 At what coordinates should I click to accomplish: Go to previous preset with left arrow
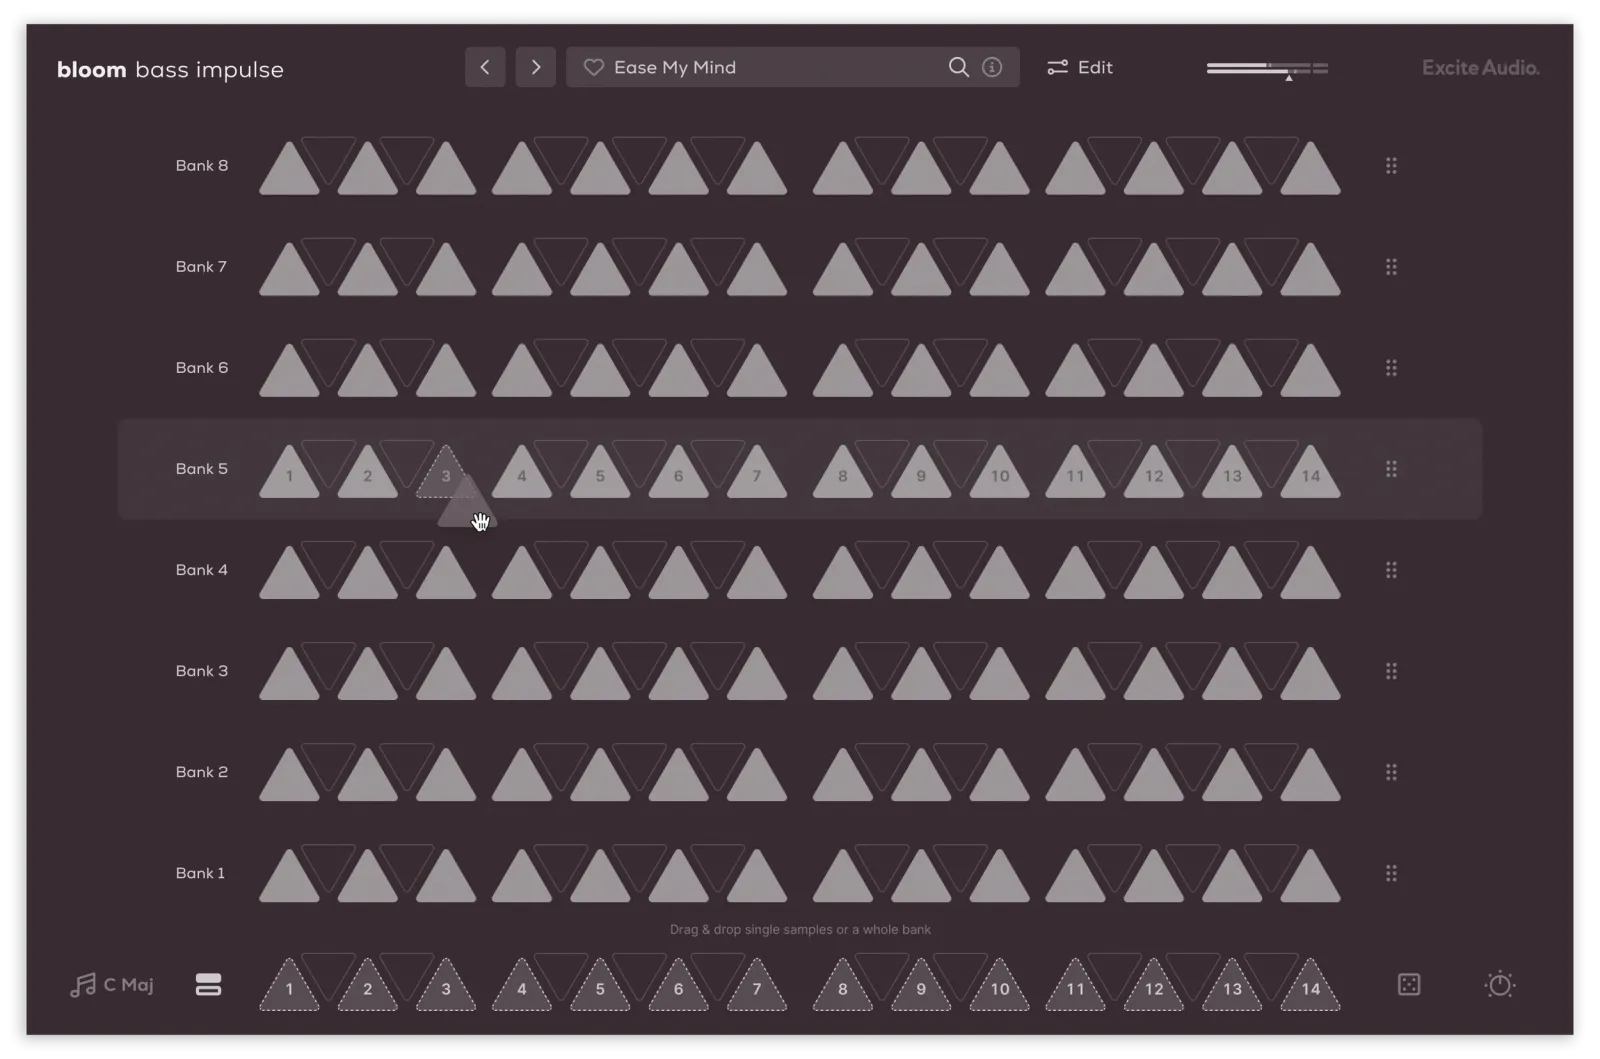click(x=485, y=67)
